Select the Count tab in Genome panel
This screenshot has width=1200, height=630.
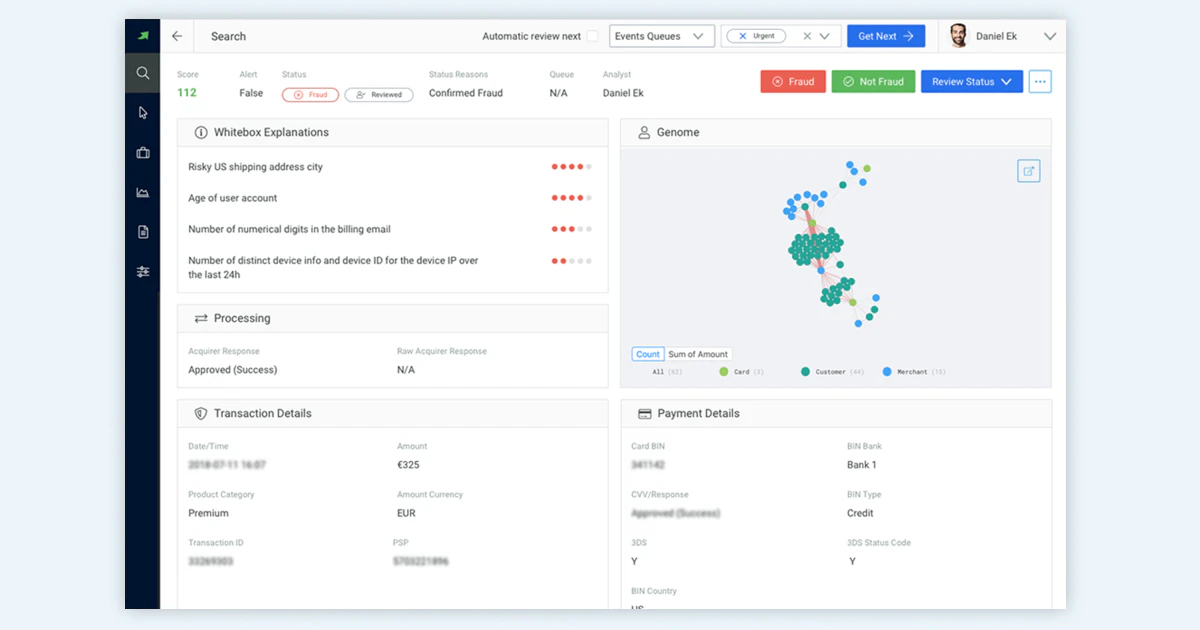(647, 353)
